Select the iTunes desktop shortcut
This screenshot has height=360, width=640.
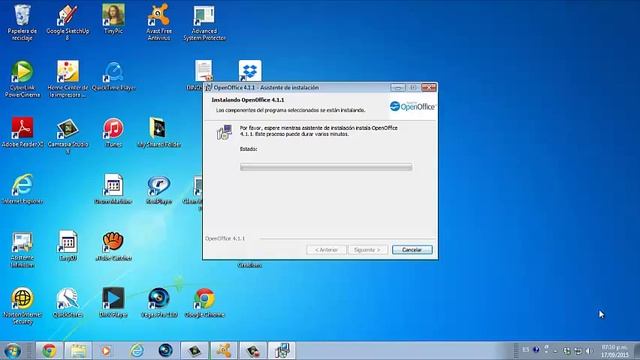click(x=113, y=132)
